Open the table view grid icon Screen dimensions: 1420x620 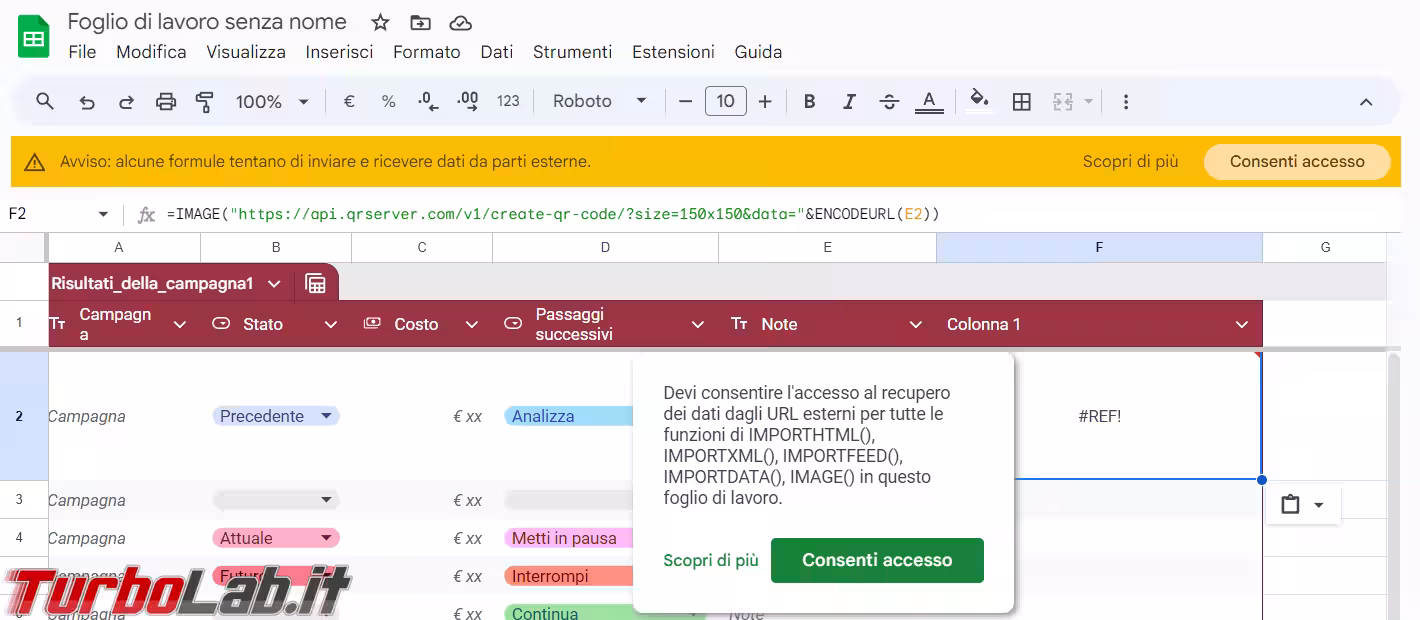(315, 284)
